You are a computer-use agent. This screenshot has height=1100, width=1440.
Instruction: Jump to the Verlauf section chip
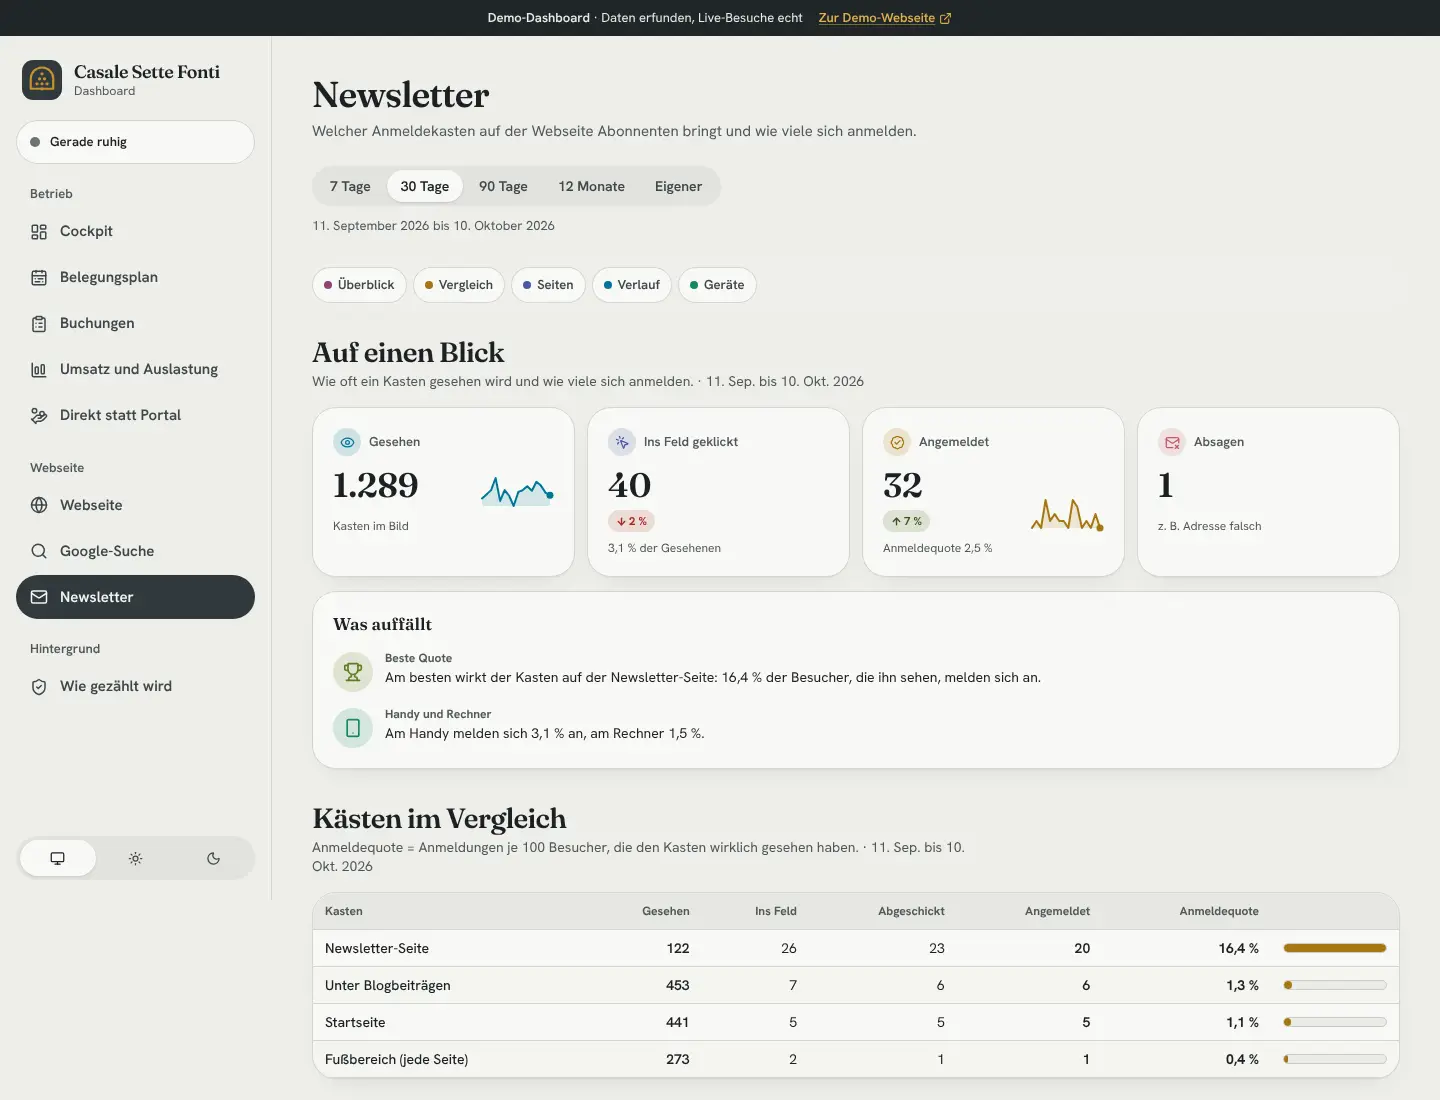(632, 285)
